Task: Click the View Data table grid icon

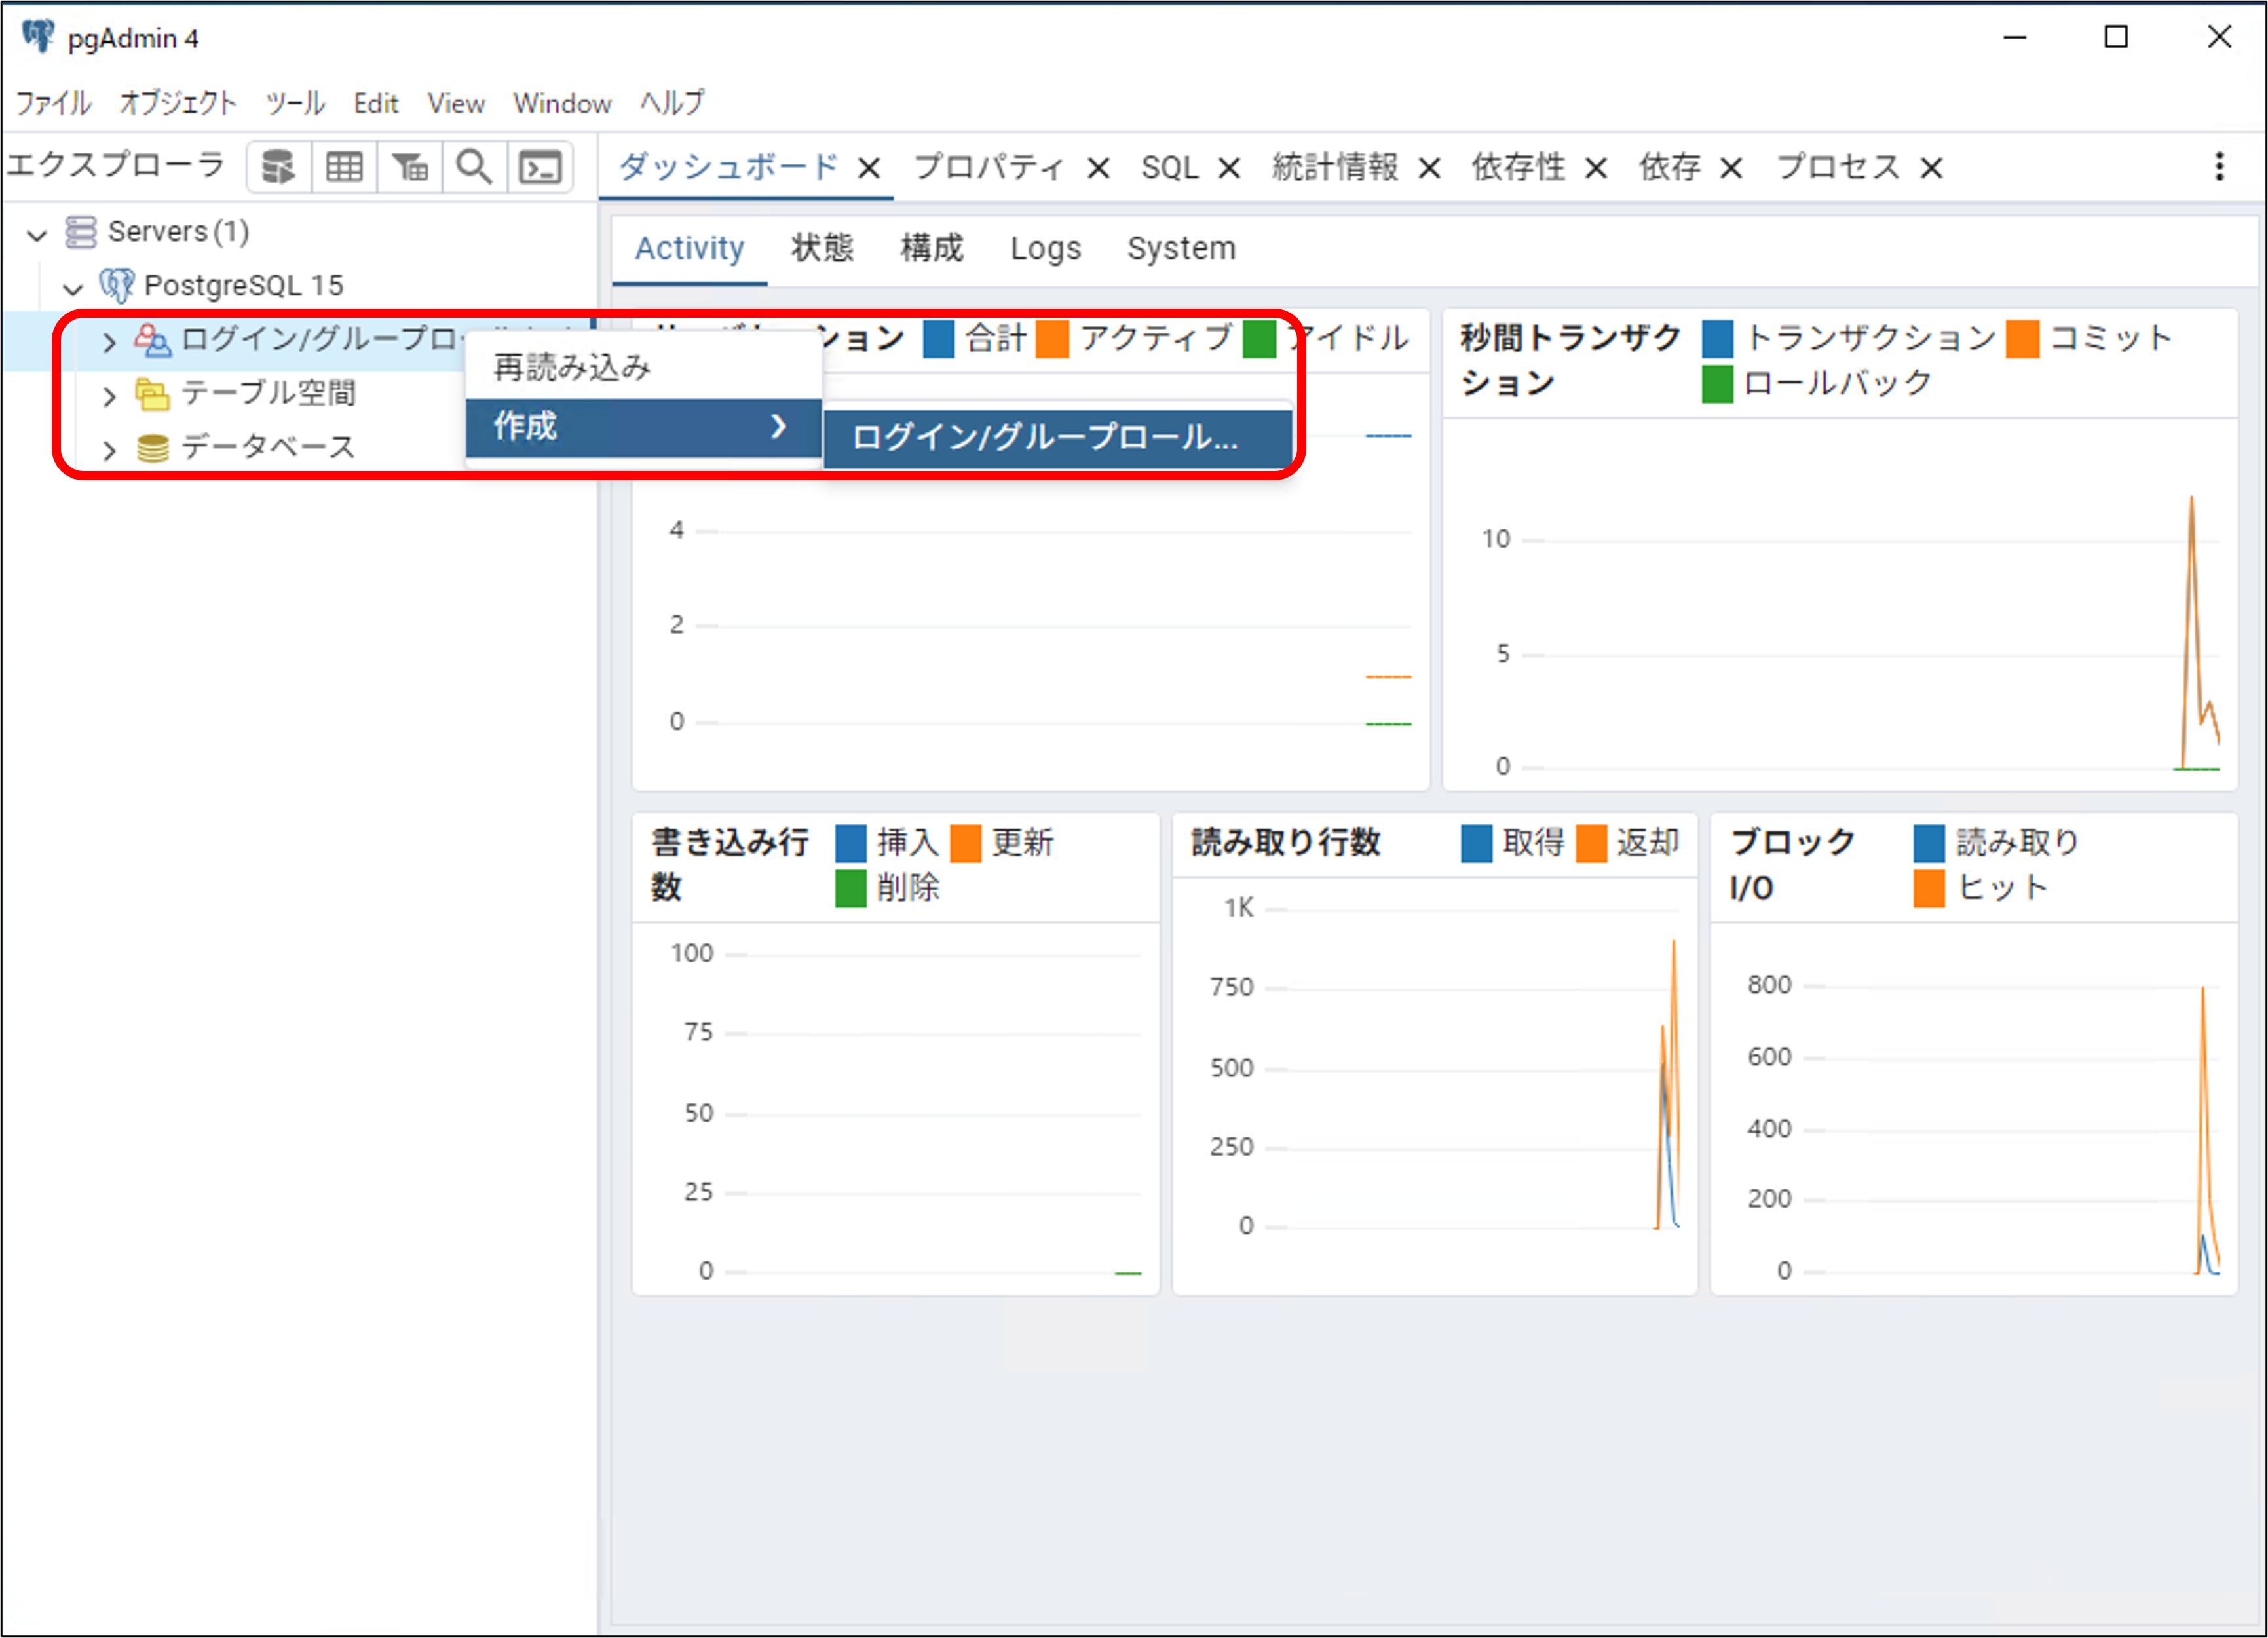Action: (x=344, y=167)
